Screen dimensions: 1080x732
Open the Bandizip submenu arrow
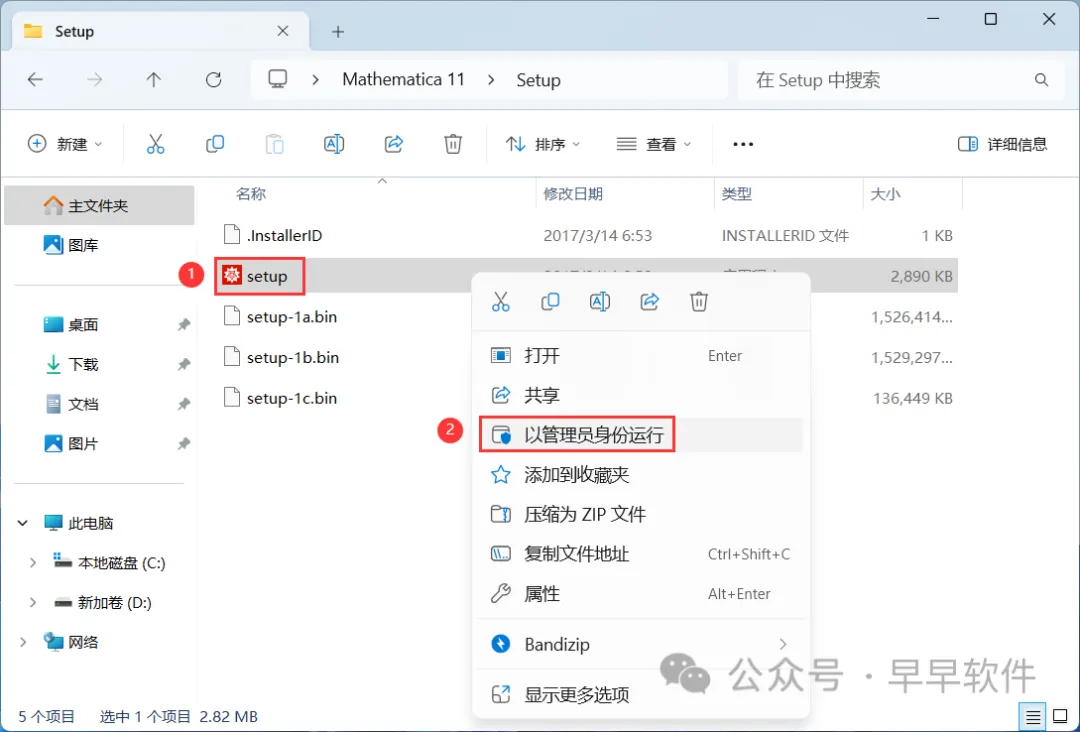782,645
